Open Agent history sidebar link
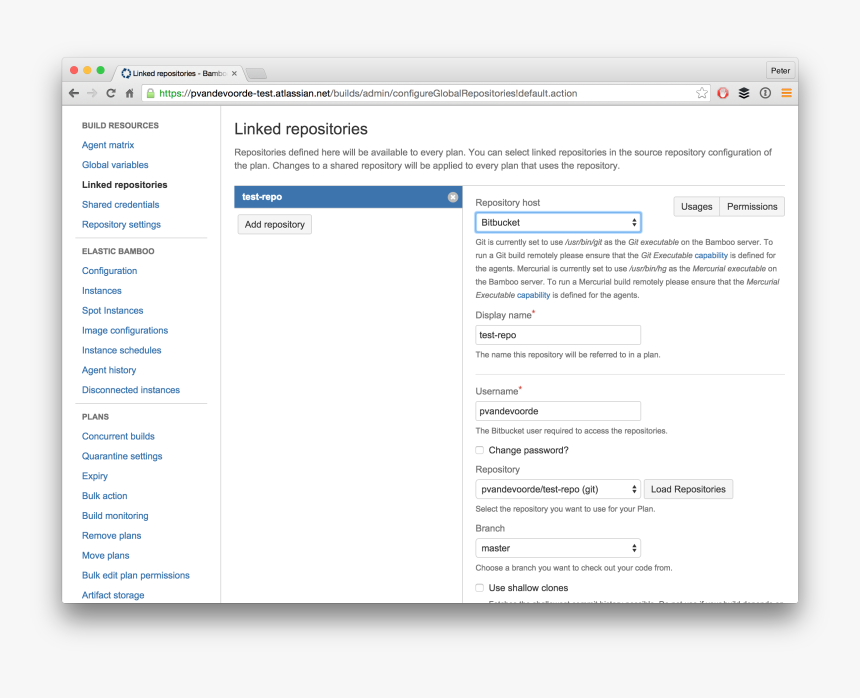This screenshot has width=860, height=698. pyautogui.click(x=109, y=370)
